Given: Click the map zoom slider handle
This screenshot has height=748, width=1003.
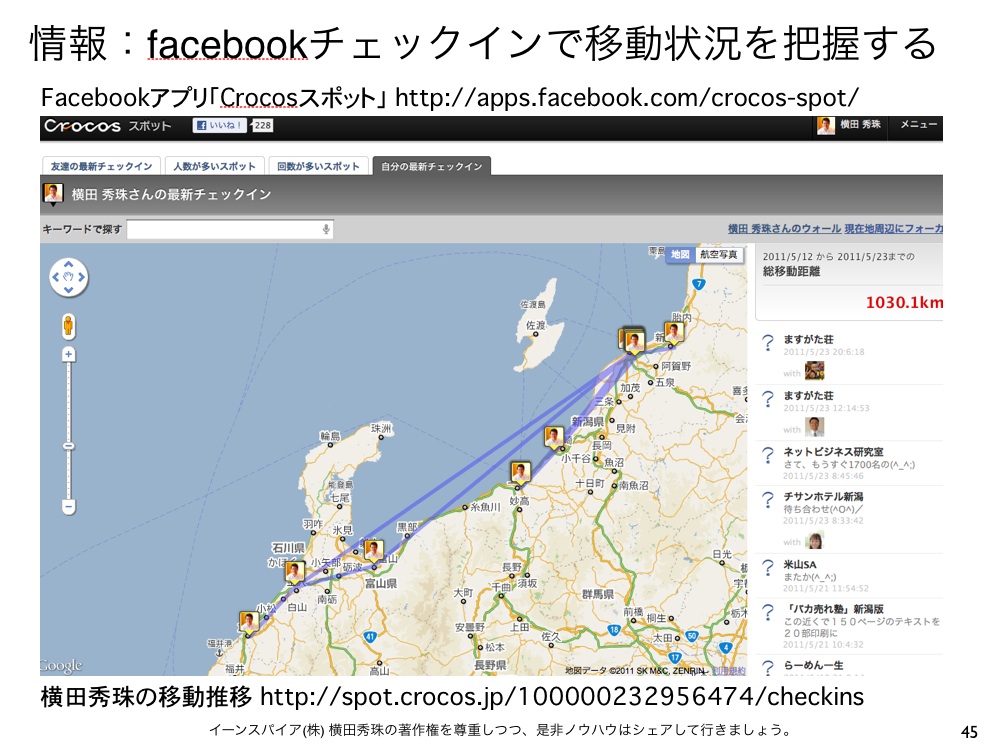Looking at the screenshot, I should [x=68, y=445].
